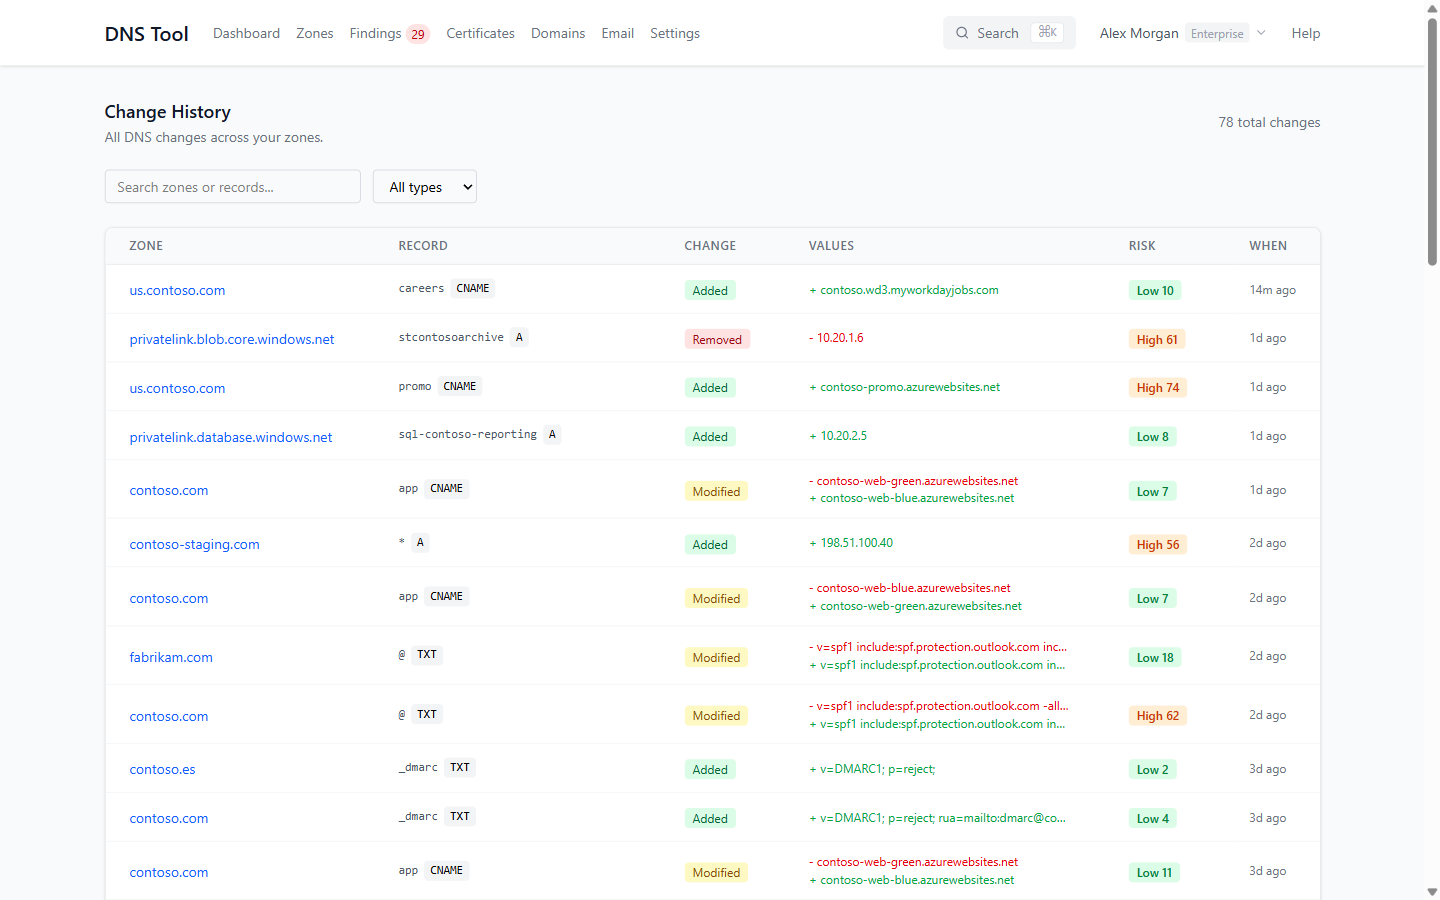Screen dimensions: 1440x900
Task: Click the Removed change badge
Action: (x=717, y=339)
